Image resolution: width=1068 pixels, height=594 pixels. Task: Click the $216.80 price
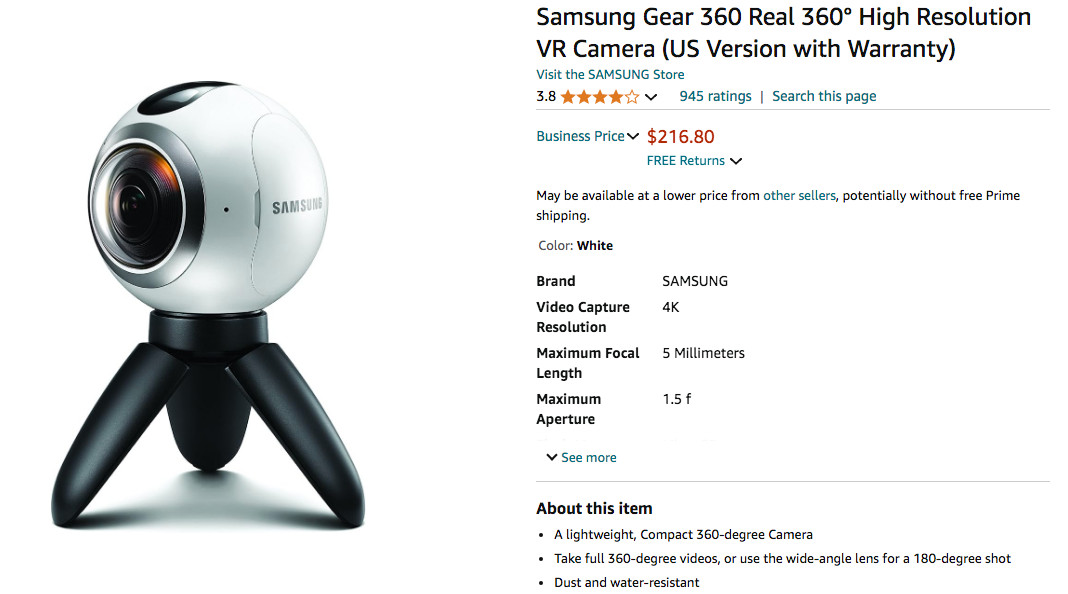(x=680, y=137)
